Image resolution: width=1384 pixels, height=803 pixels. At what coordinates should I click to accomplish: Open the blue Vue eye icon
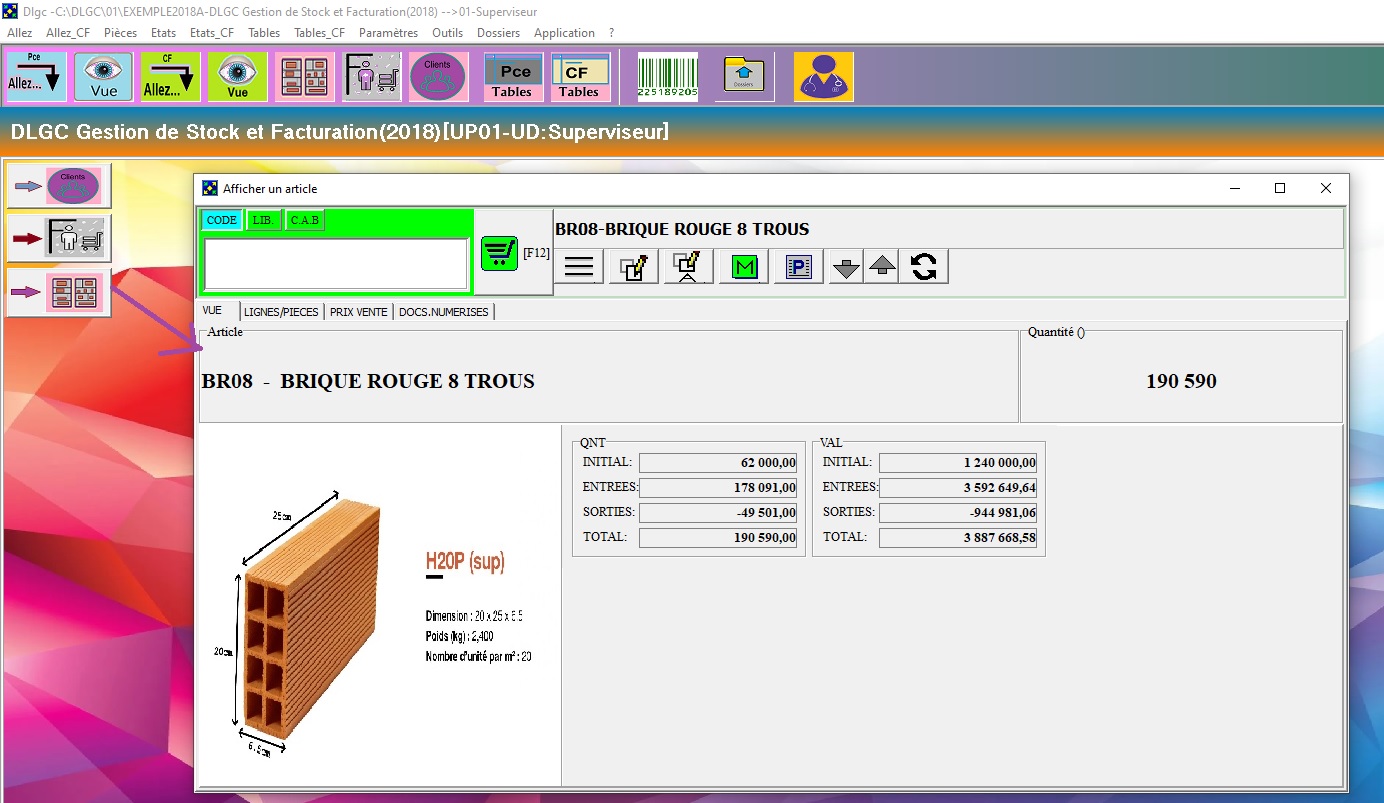[x=103, y=77]
